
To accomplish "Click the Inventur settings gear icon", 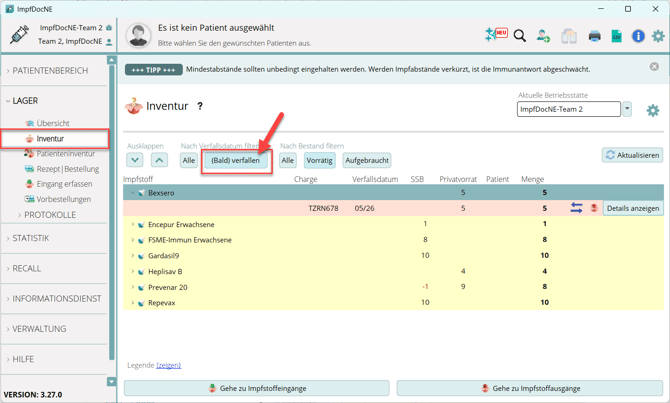I will [652, 111].
